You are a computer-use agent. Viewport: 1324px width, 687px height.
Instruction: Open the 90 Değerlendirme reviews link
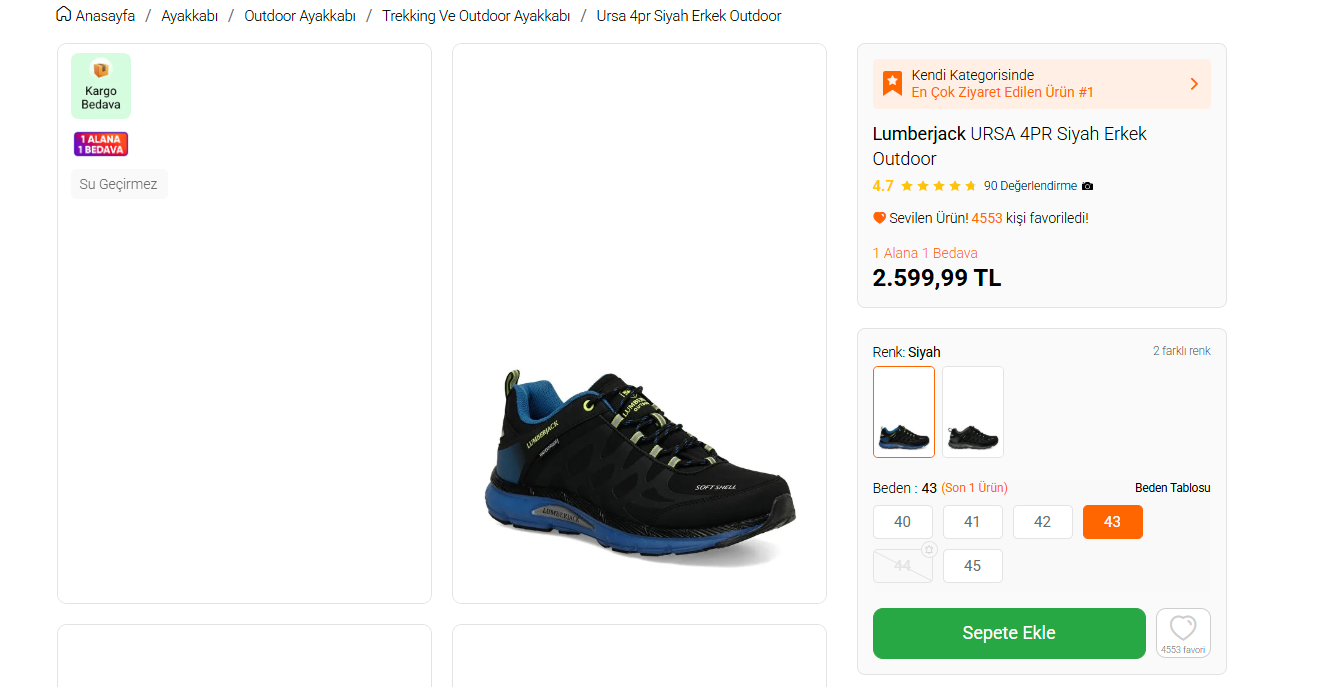pyautogui.click(x=1030, y=186)
